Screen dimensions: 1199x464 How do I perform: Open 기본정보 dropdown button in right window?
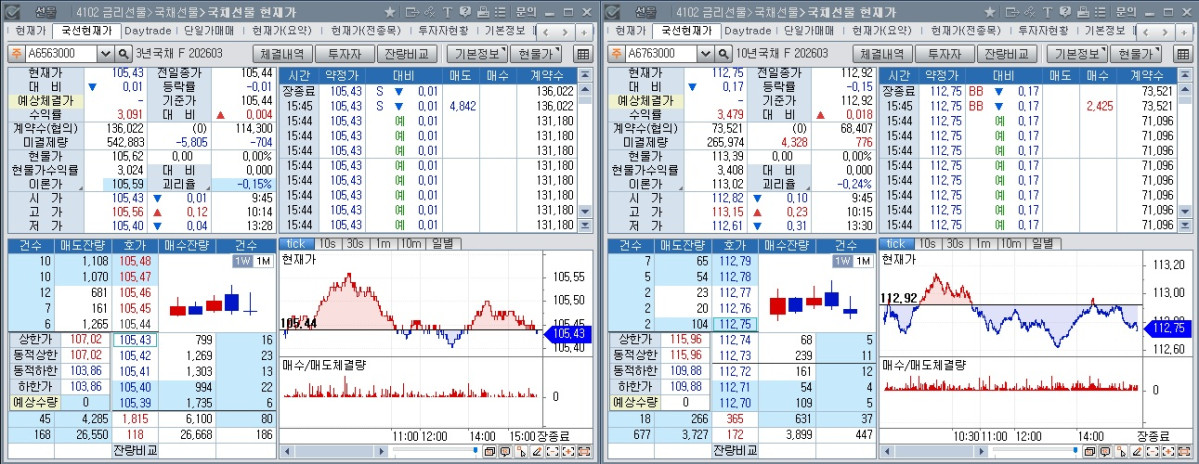(x=1077, y=54)
